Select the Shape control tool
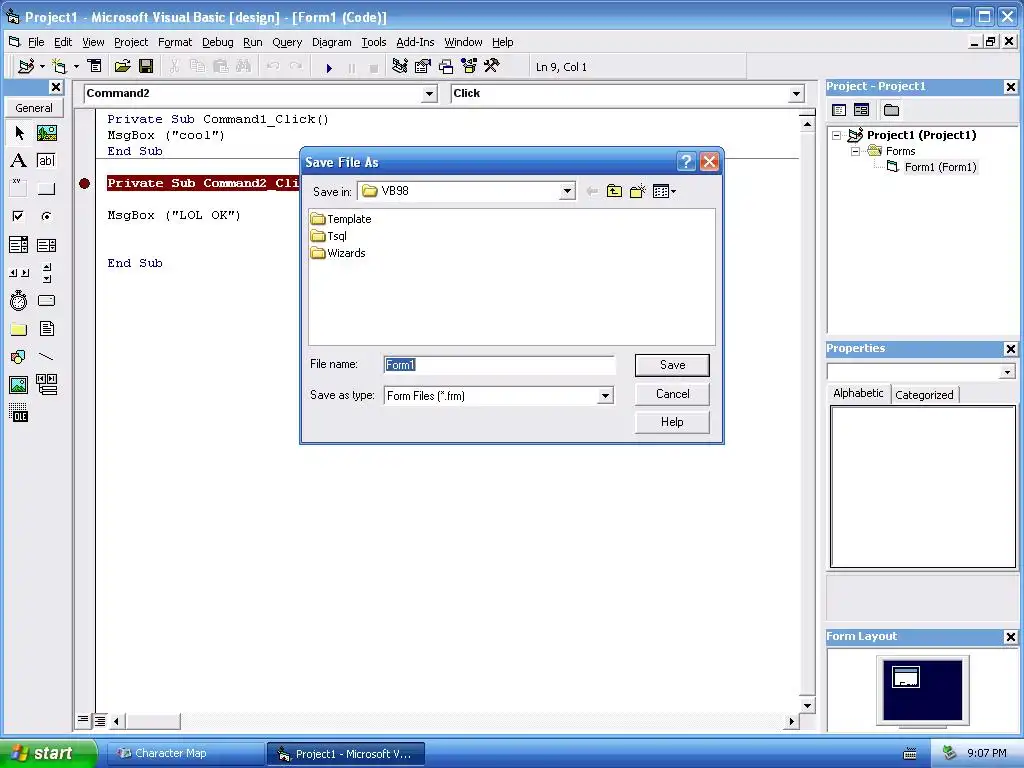 coord(19,357)
